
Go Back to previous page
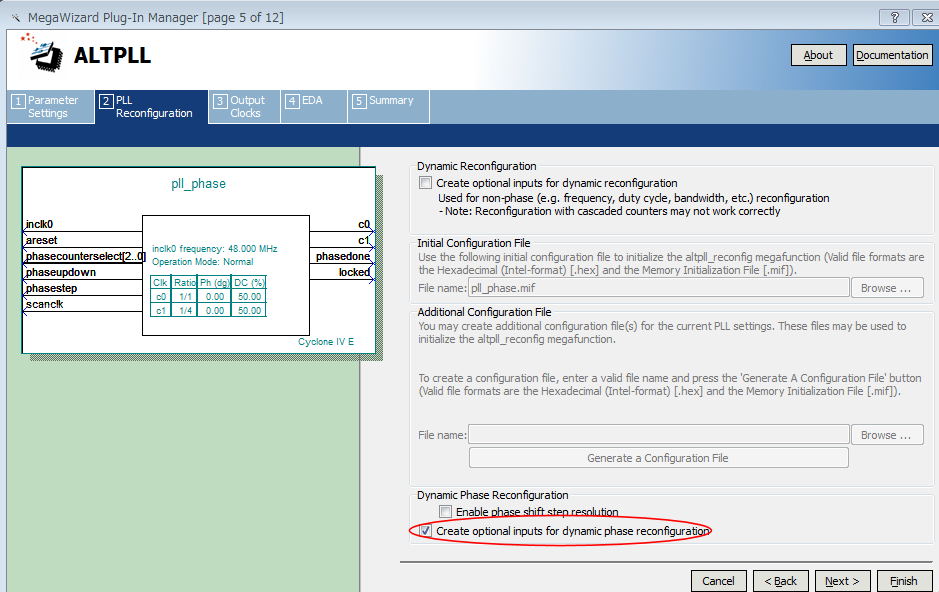pos(781,581)
